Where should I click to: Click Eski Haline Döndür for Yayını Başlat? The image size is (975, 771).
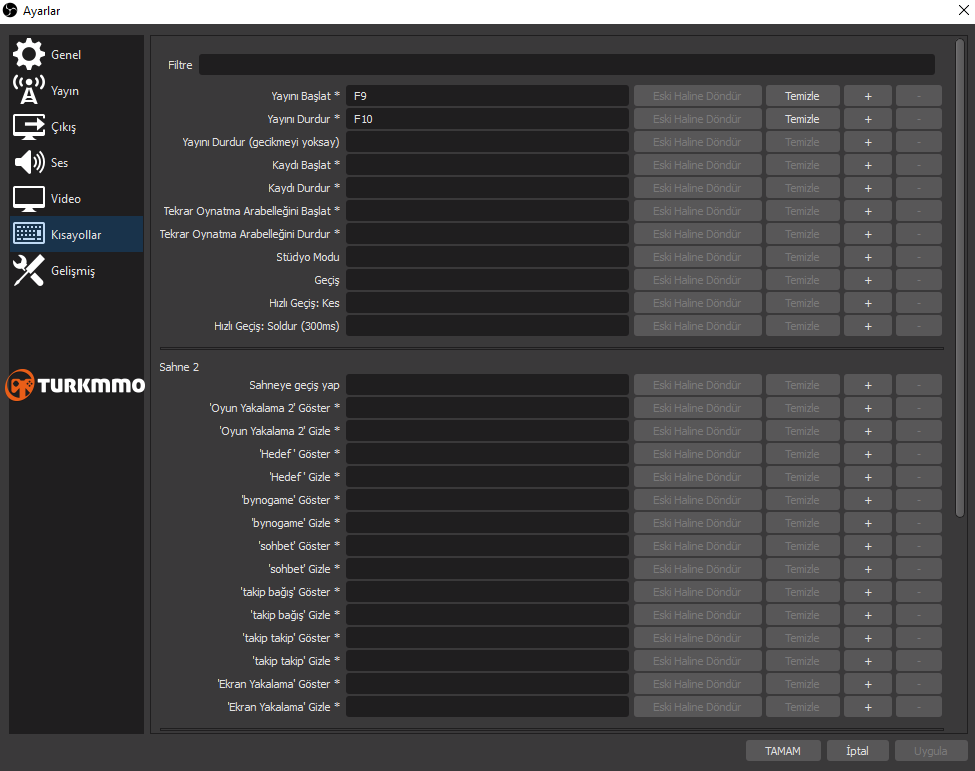click(697, 96)
